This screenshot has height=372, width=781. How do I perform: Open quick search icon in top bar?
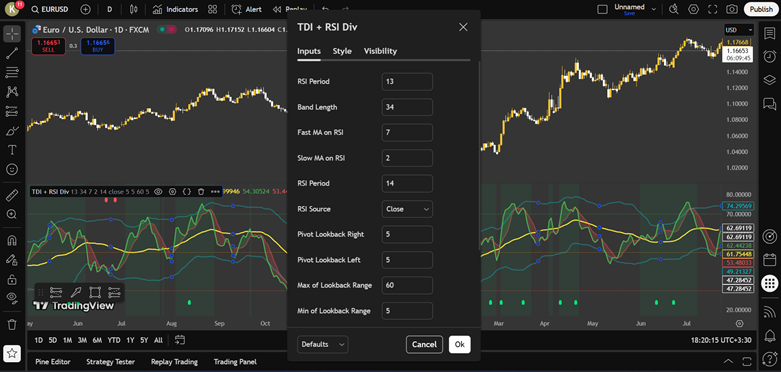click(x=674, y=9)
